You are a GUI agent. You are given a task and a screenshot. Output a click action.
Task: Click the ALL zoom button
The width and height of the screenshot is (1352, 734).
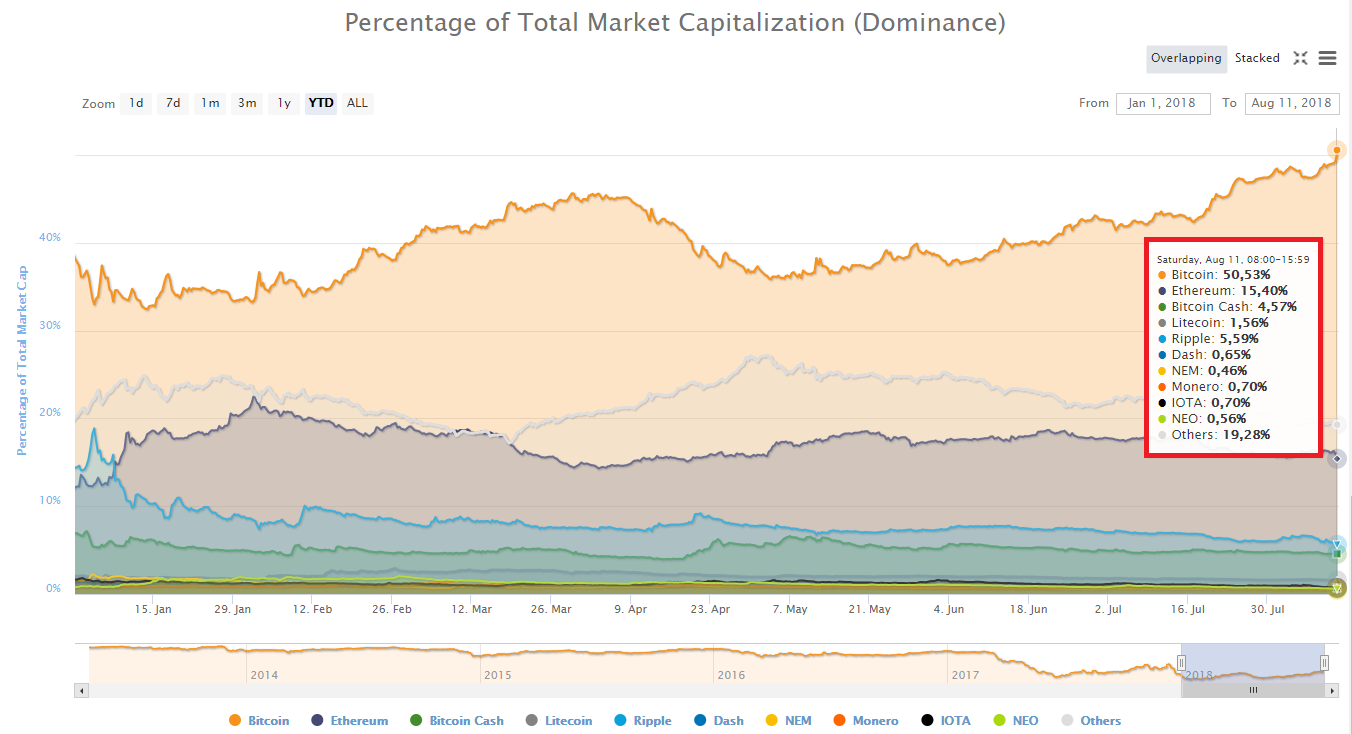coord(357,103)
